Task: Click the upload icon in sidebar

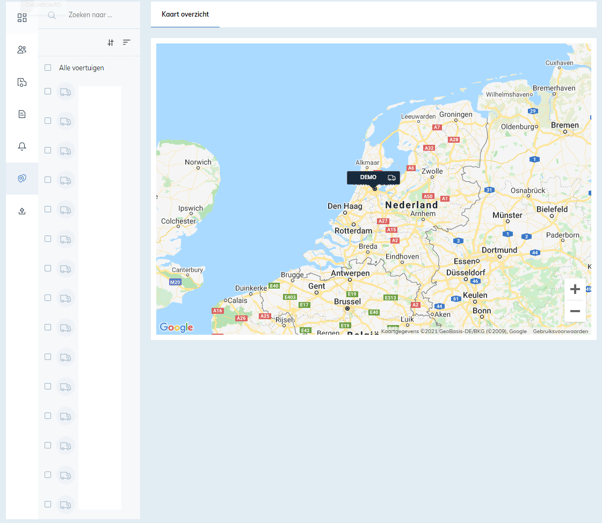Action: click(x=22, y=211)
